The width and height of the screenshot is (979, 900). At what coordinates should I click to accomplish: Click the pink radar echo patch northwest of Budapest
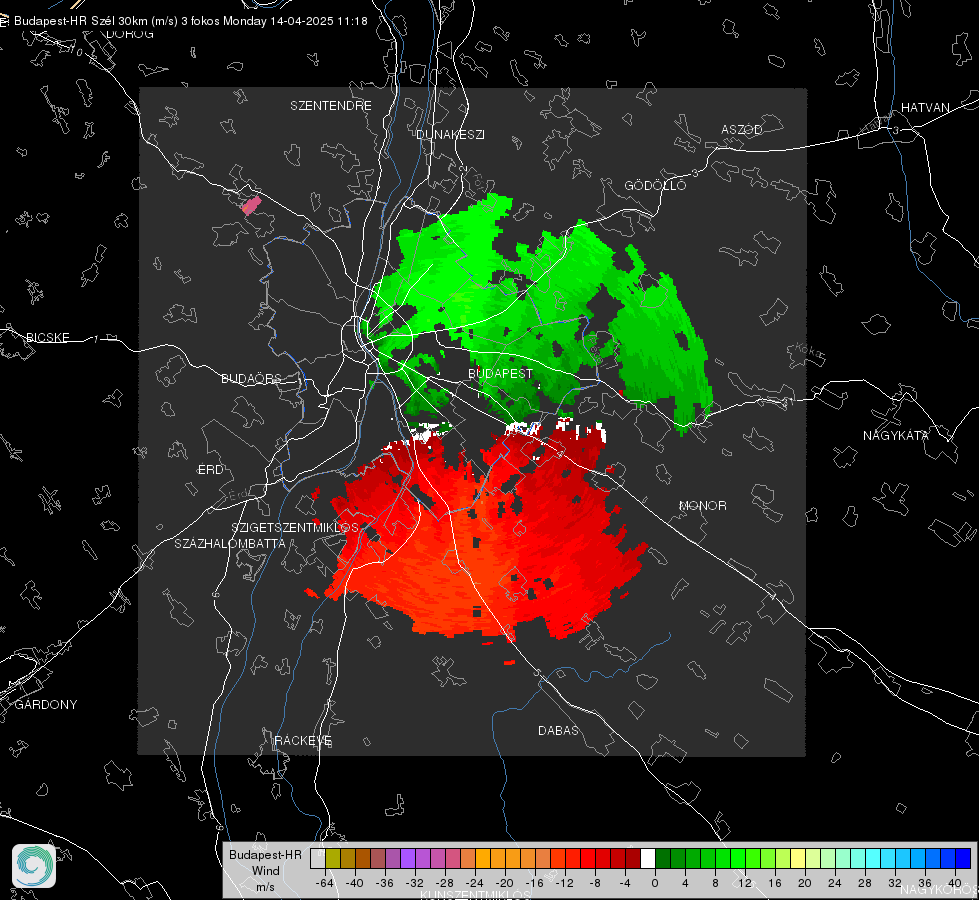tap(251, 205)
